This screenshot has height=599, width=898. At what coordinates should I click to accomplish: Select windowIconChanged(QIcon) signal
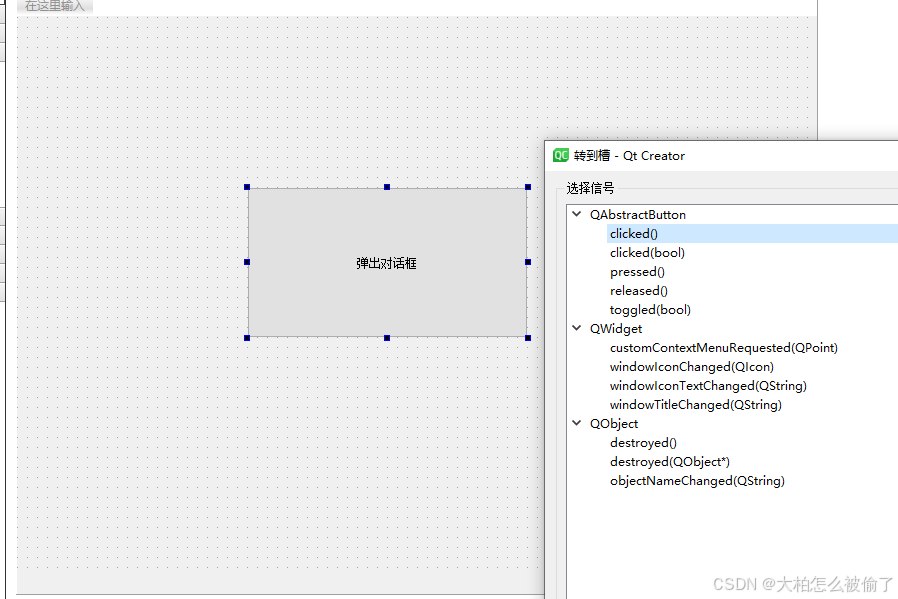click(691, 367)
